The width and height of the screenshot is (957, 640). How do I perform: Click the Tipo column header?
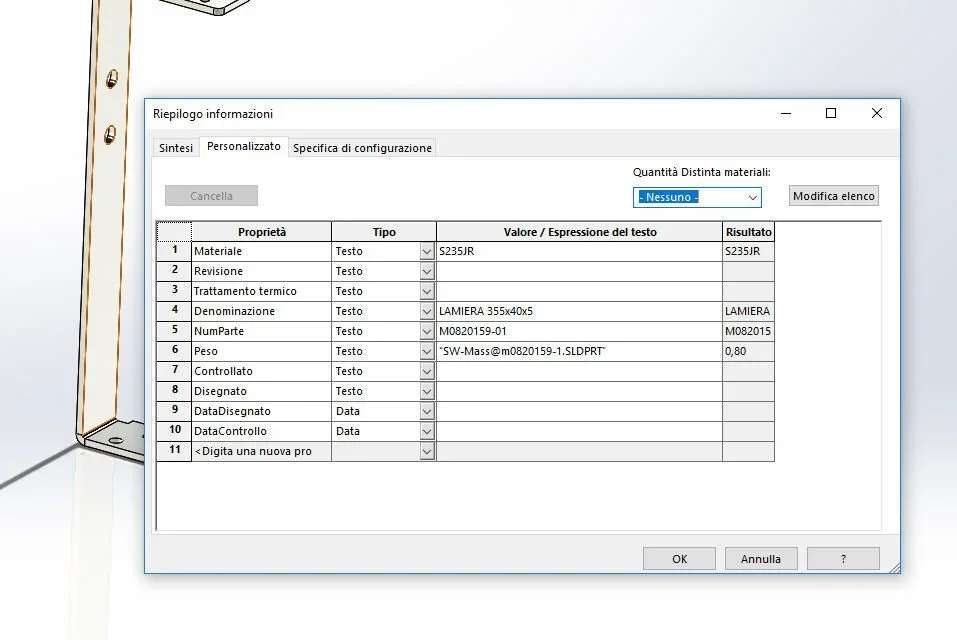384,232
